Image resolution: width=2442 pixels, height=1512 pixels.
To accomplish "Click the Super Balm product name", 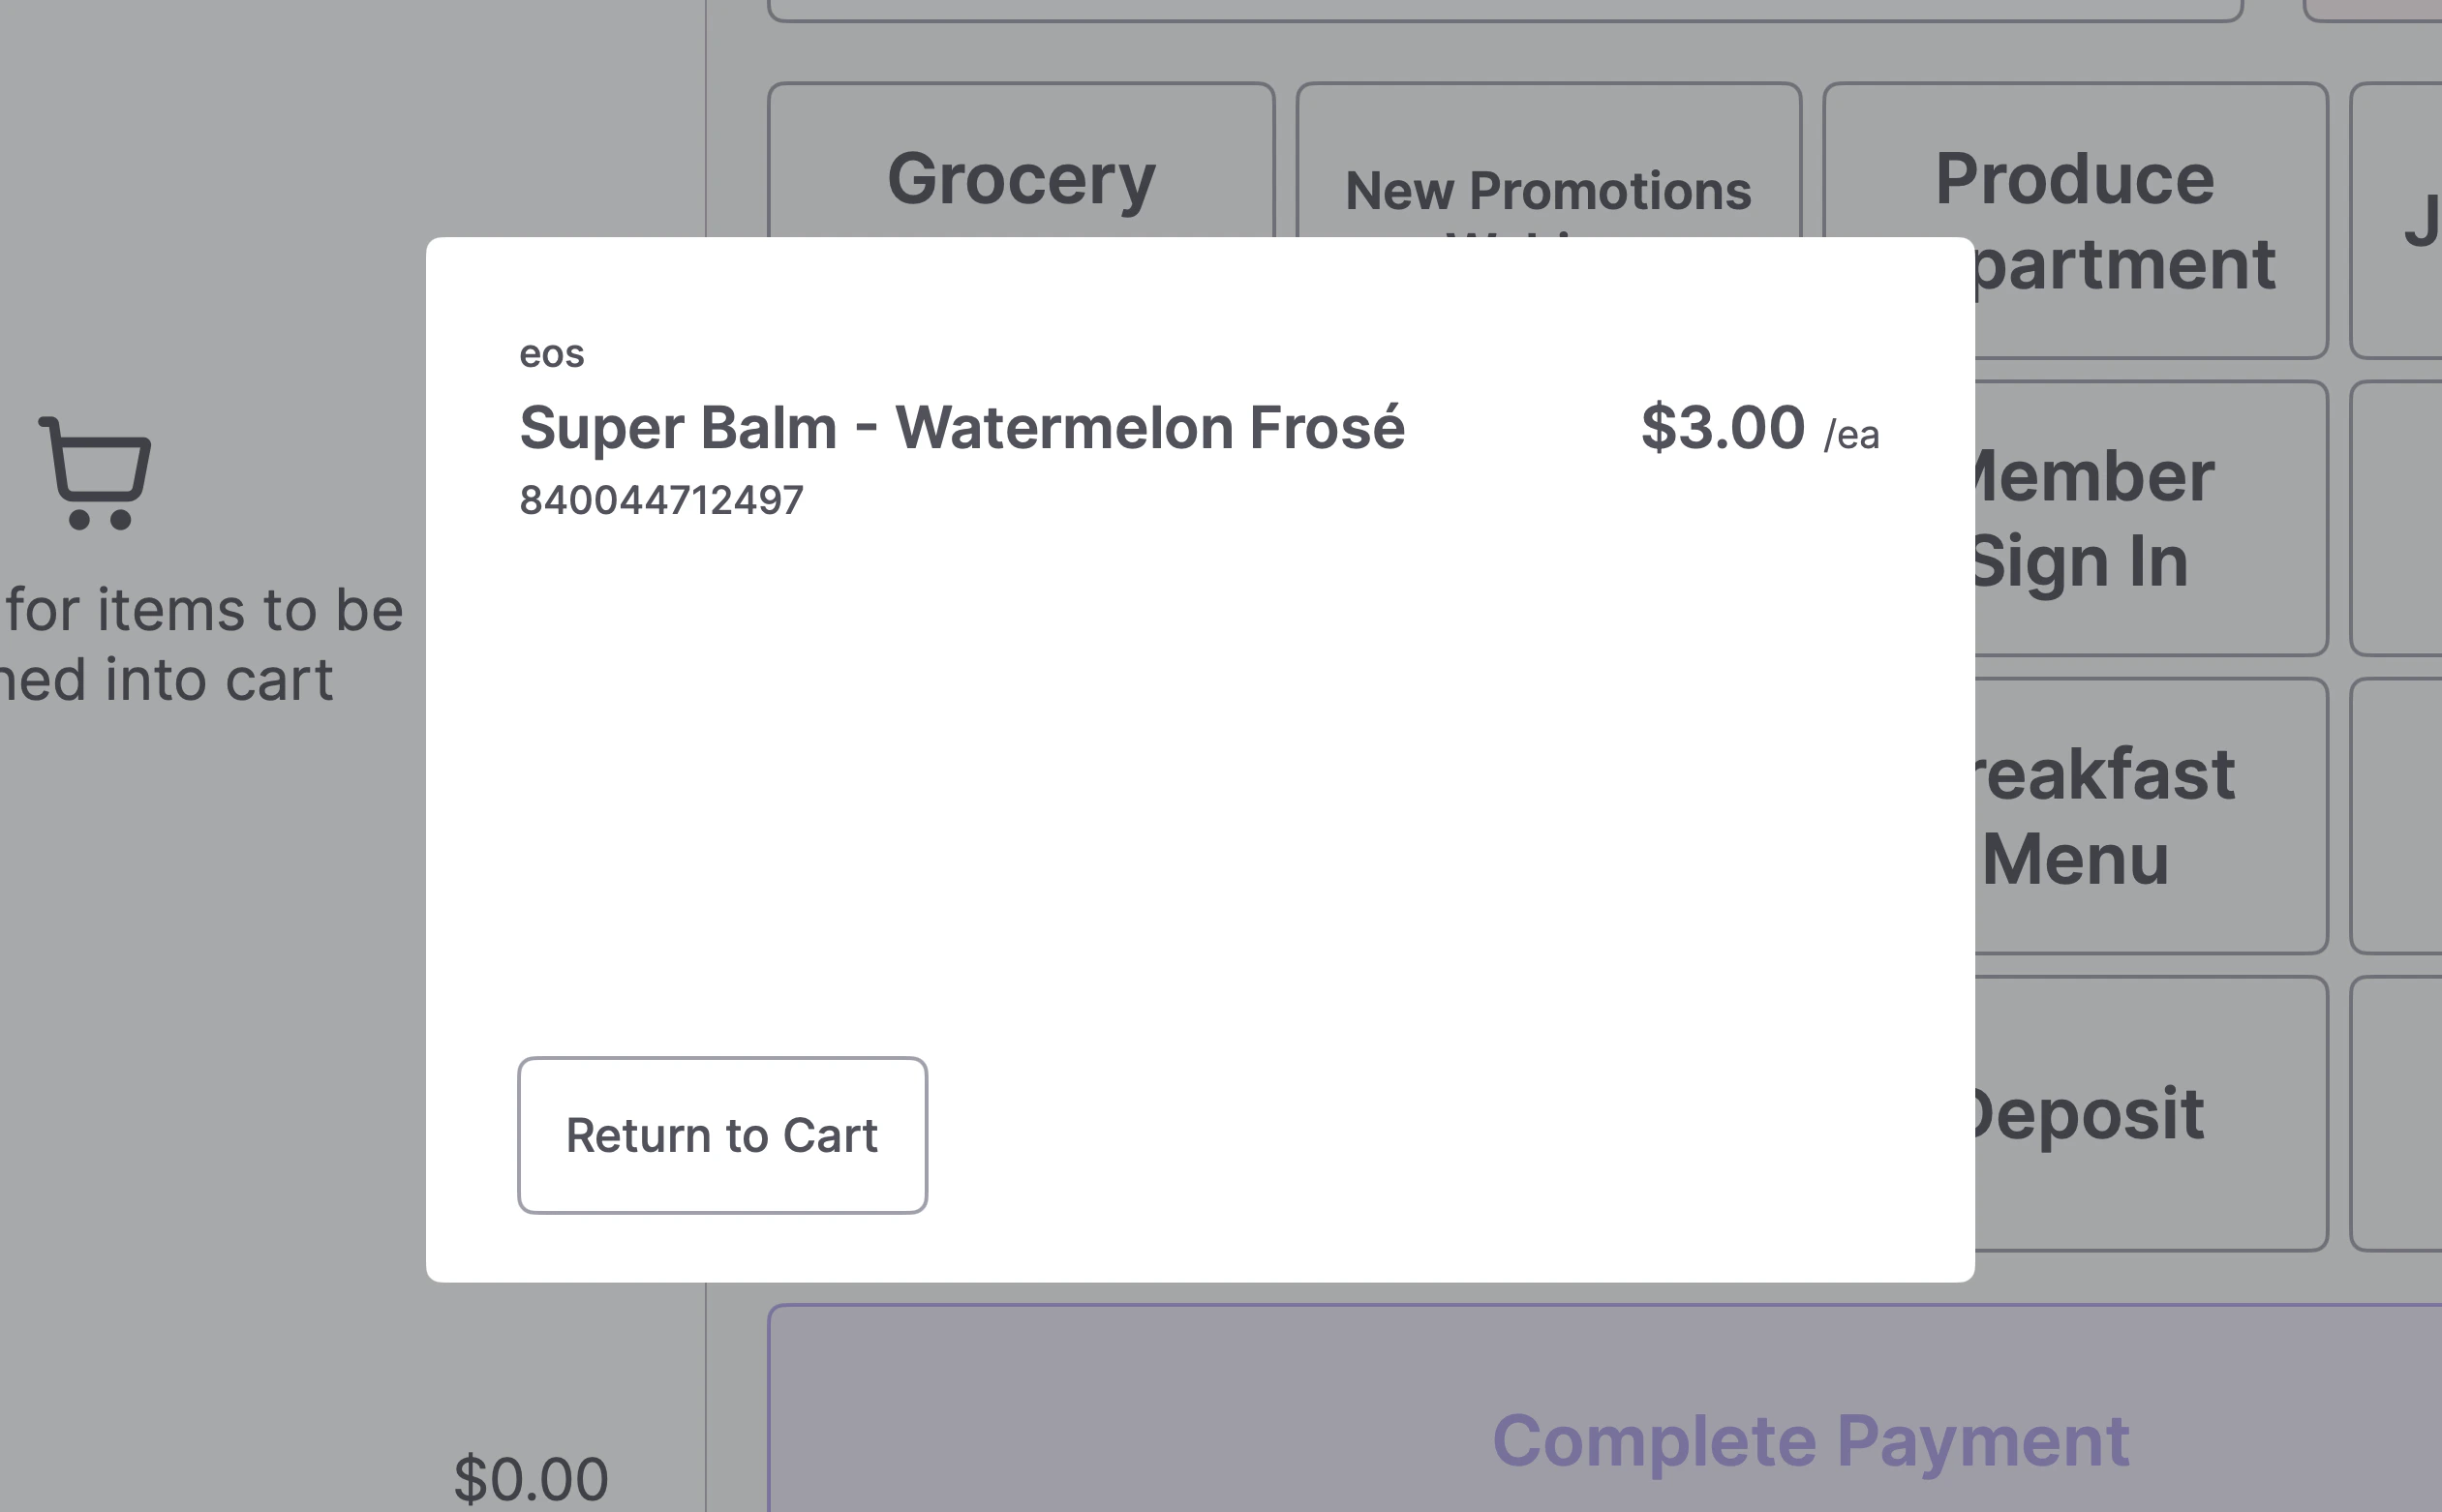I will [963, 427].
